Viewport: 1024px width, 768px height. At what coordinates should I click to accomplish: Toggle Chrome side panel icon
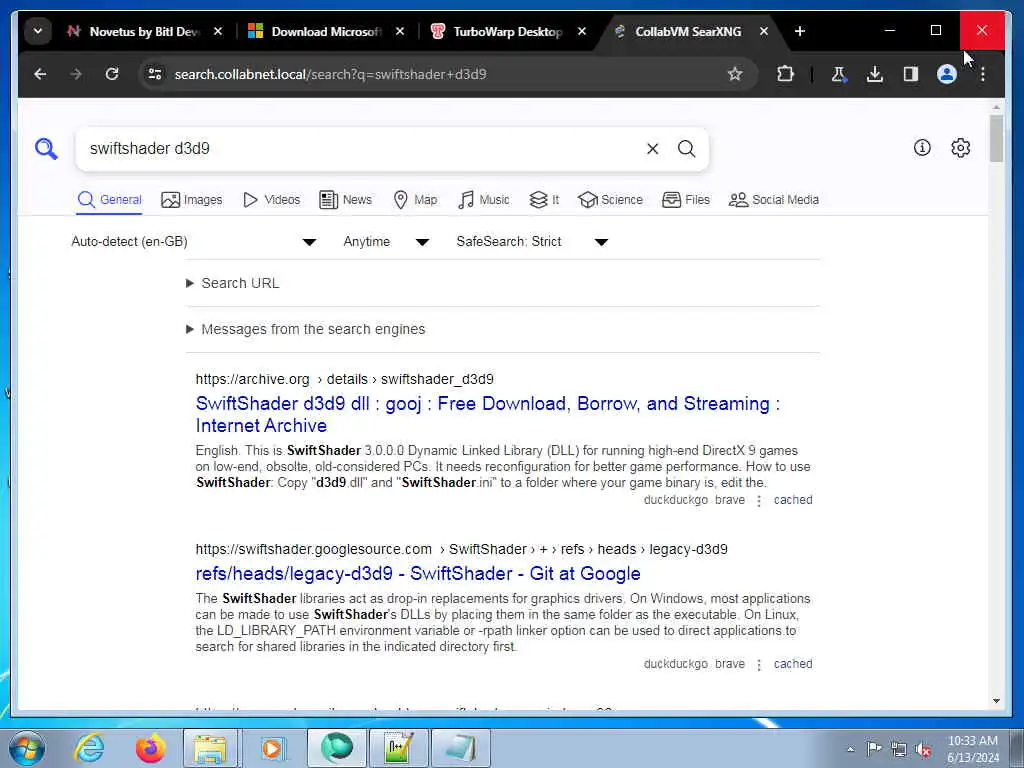click(910, 74)
